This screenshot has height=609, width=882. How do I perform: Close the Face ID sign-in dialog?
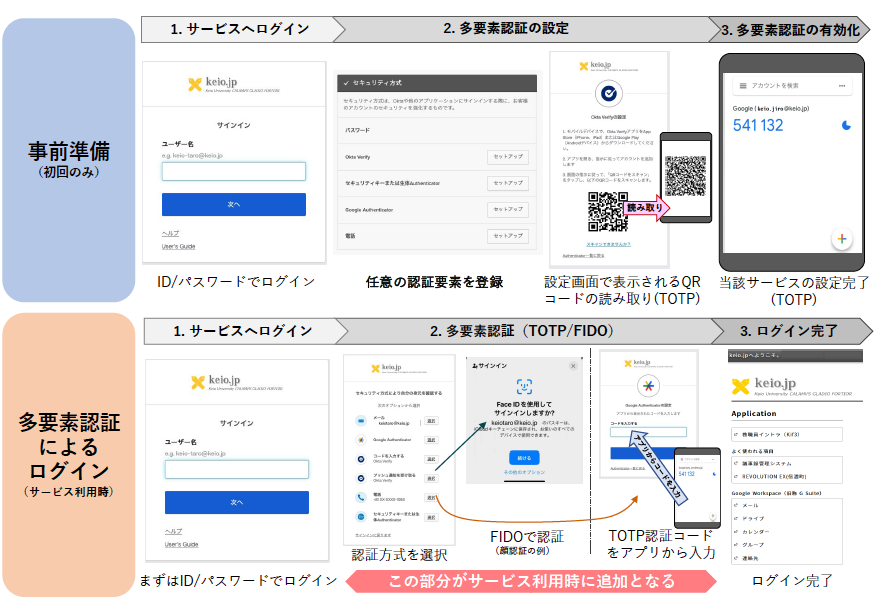tap(573, 367)
